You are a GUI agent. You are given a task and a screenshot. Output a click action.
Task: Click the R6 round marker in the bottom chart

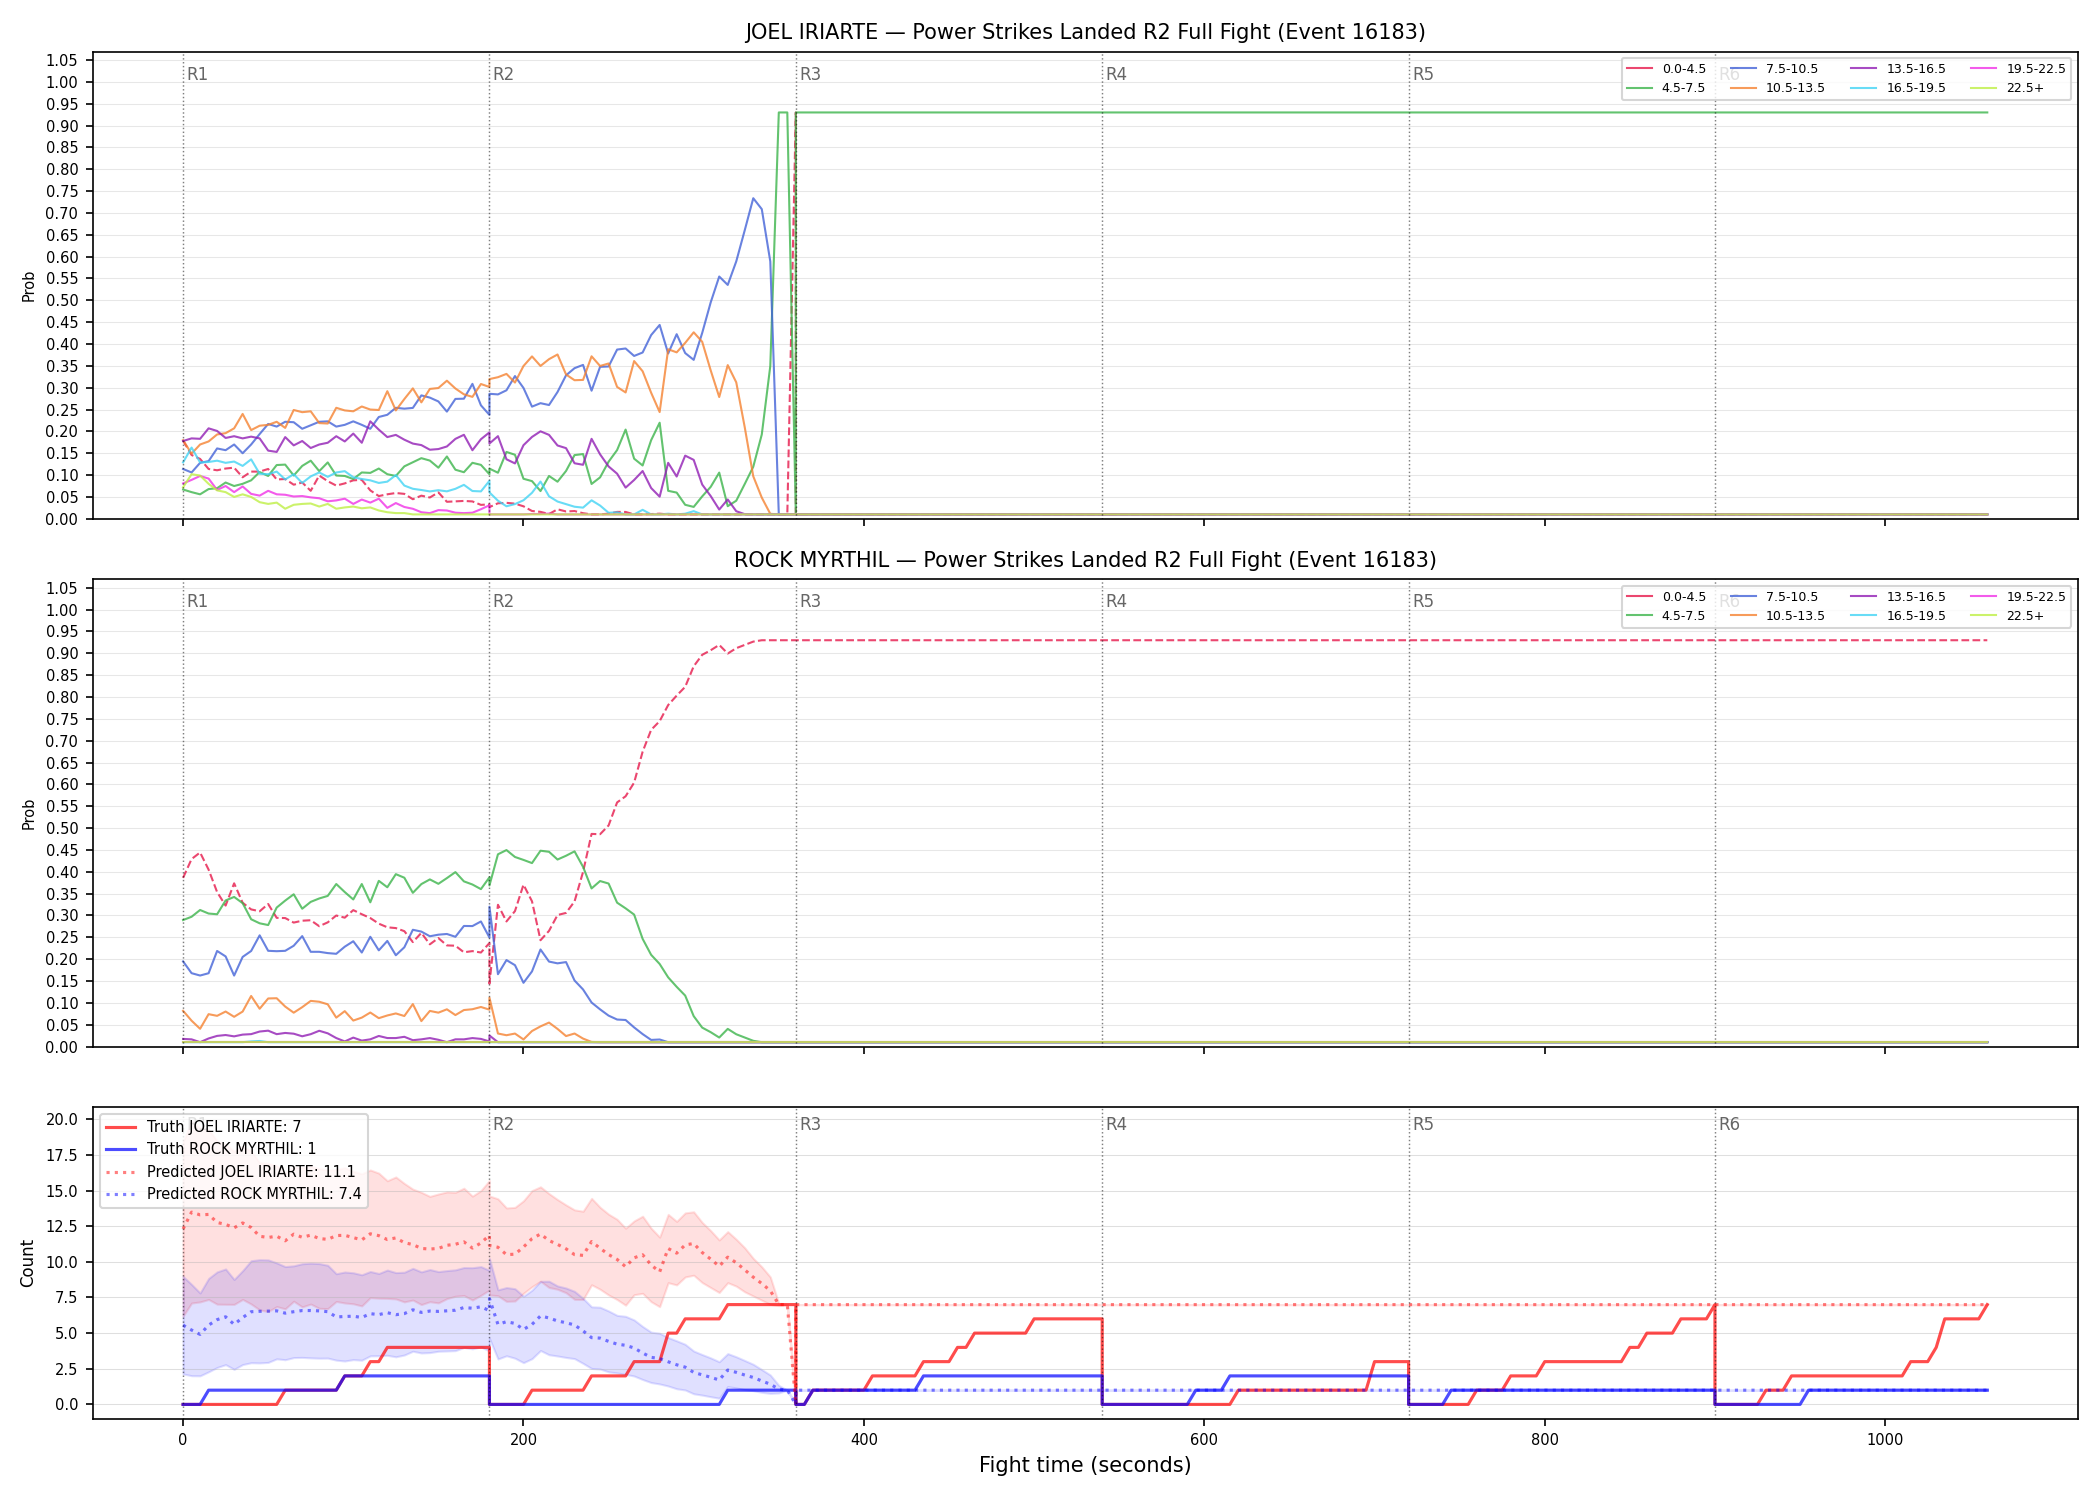coord(1729,1124)
